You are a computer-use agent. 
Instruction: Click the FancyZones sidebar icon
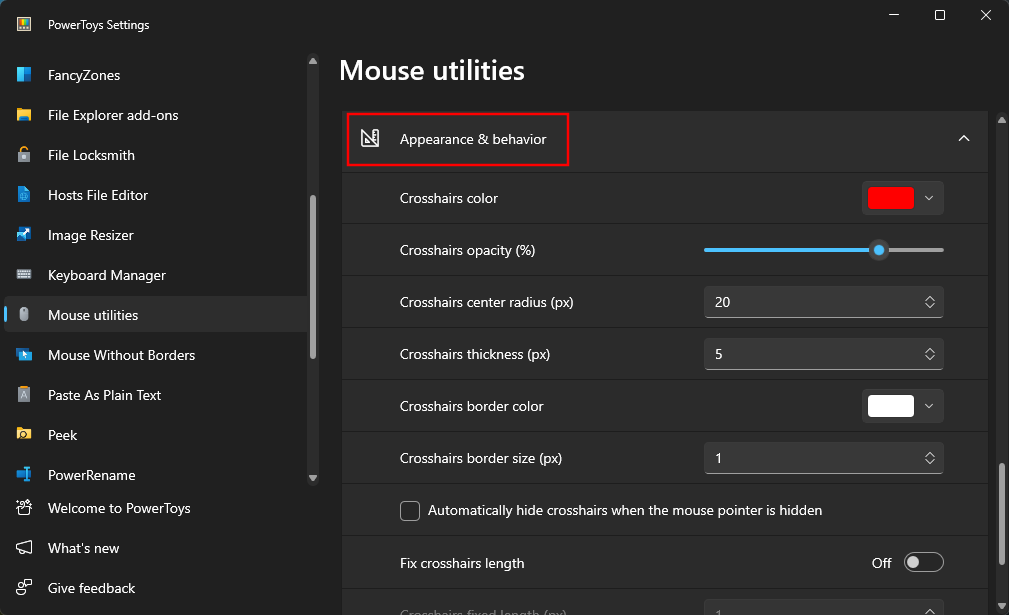tap(24, 75)
